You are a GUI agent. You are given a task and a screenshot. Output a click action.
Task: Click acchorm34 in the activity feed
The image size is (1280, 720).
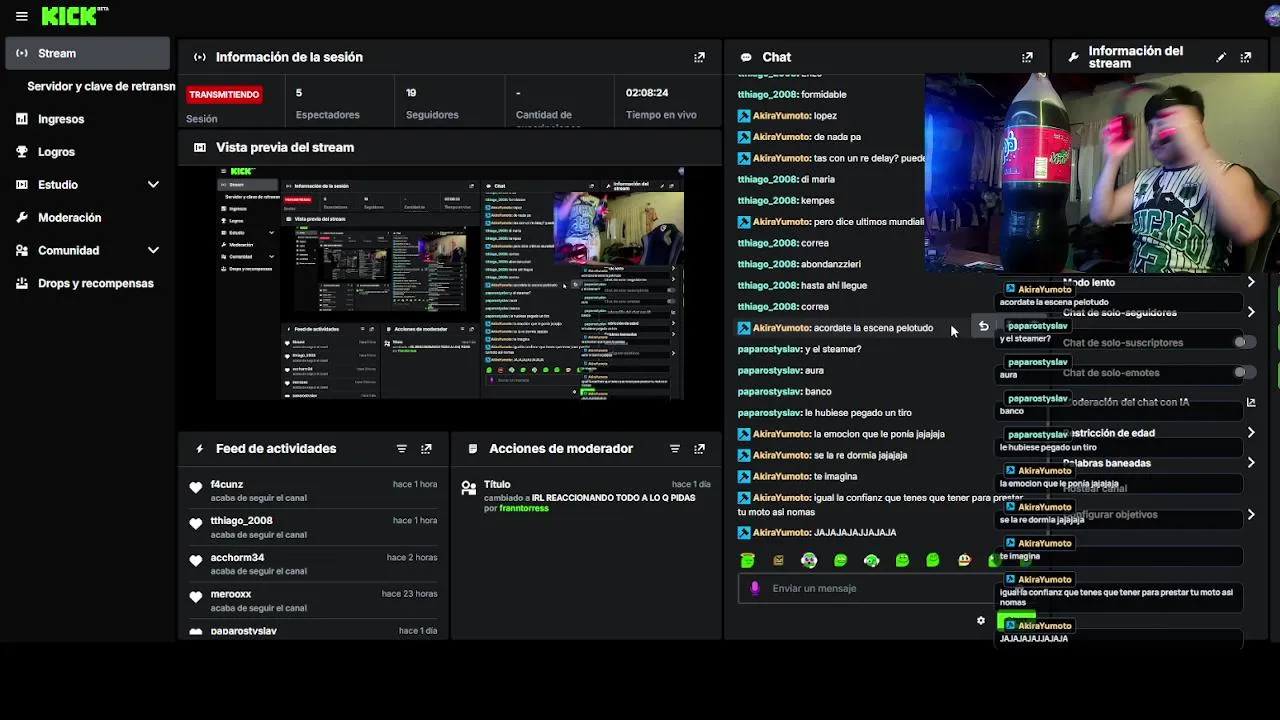[237, 558]
